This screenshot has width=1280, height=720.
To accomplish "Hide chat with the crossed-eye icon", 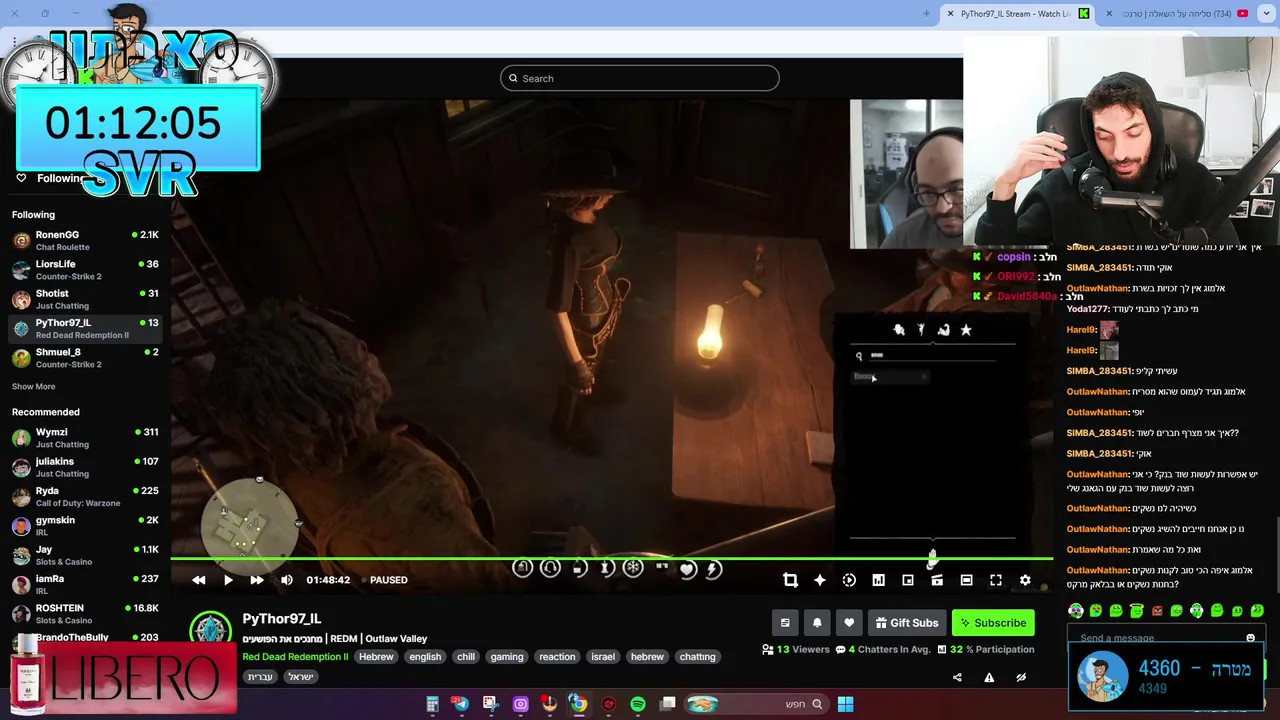I will [x=1021, y=677].
